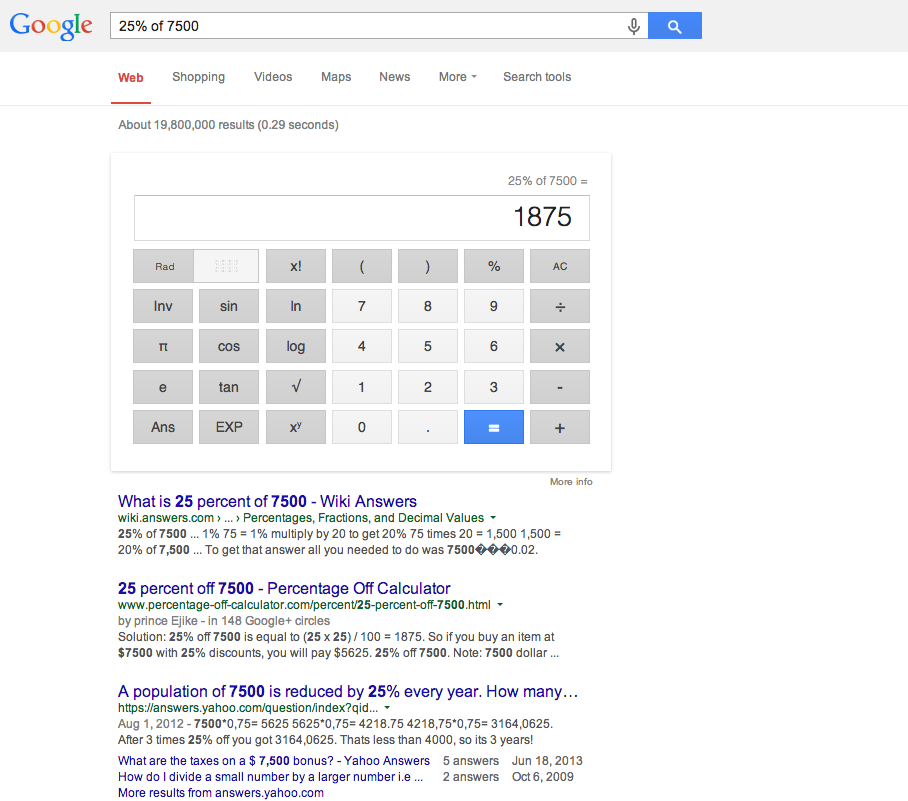
Task: Switch calculator to Rad mode
Action: click(164, 266)
